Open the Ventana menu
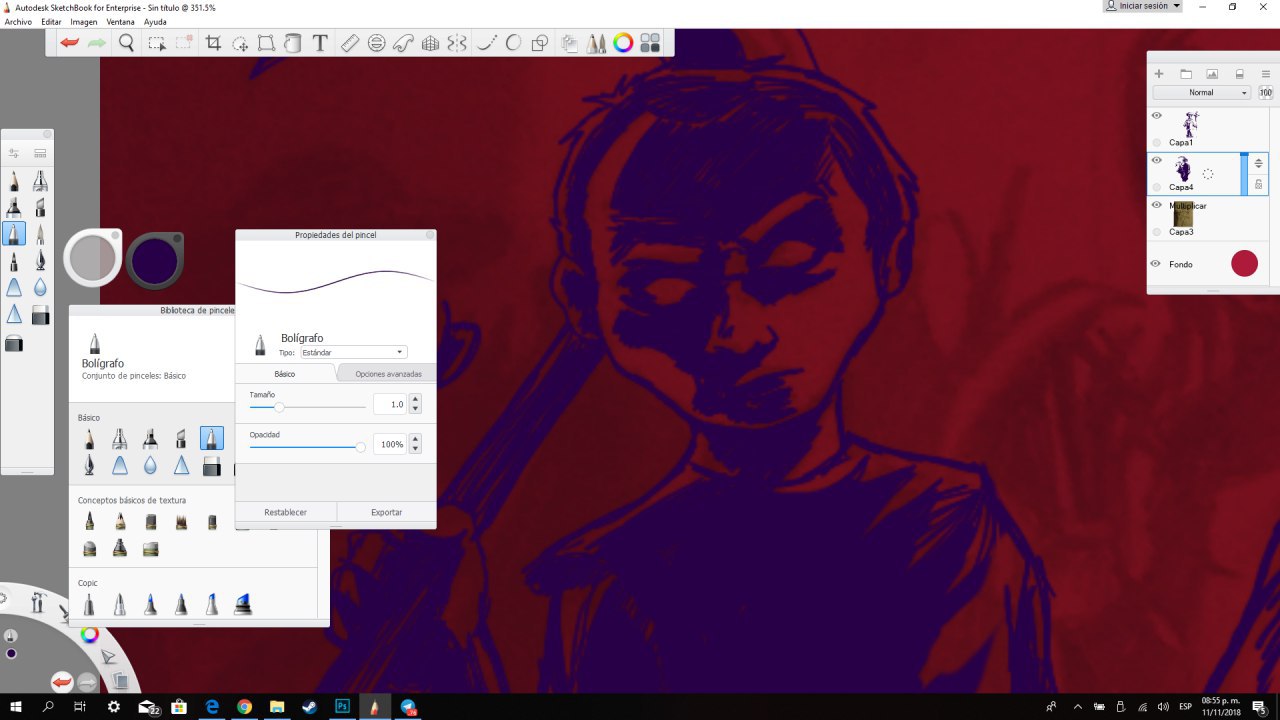The image size is (1280, 720). tap(120, 21)
